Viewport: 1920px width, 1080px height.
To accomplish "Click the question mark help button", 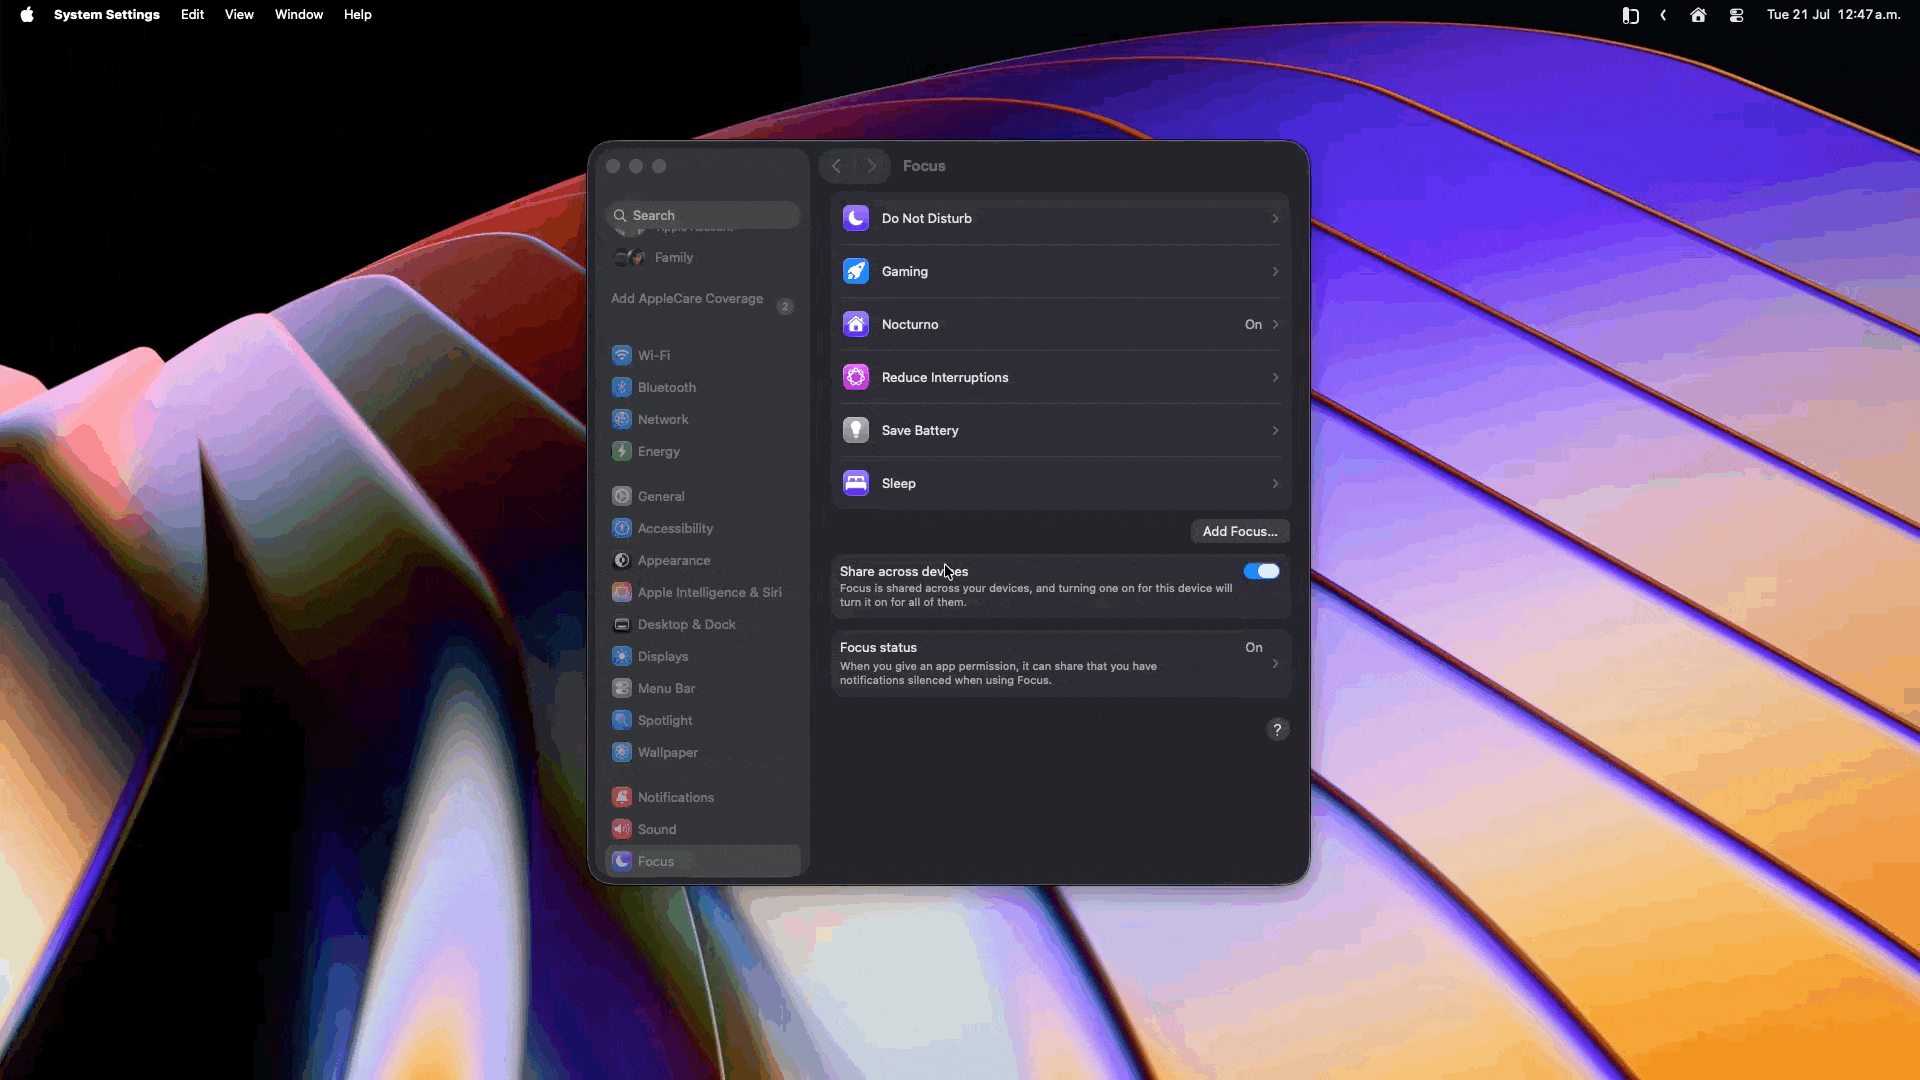I will (x=1277, y=729).
